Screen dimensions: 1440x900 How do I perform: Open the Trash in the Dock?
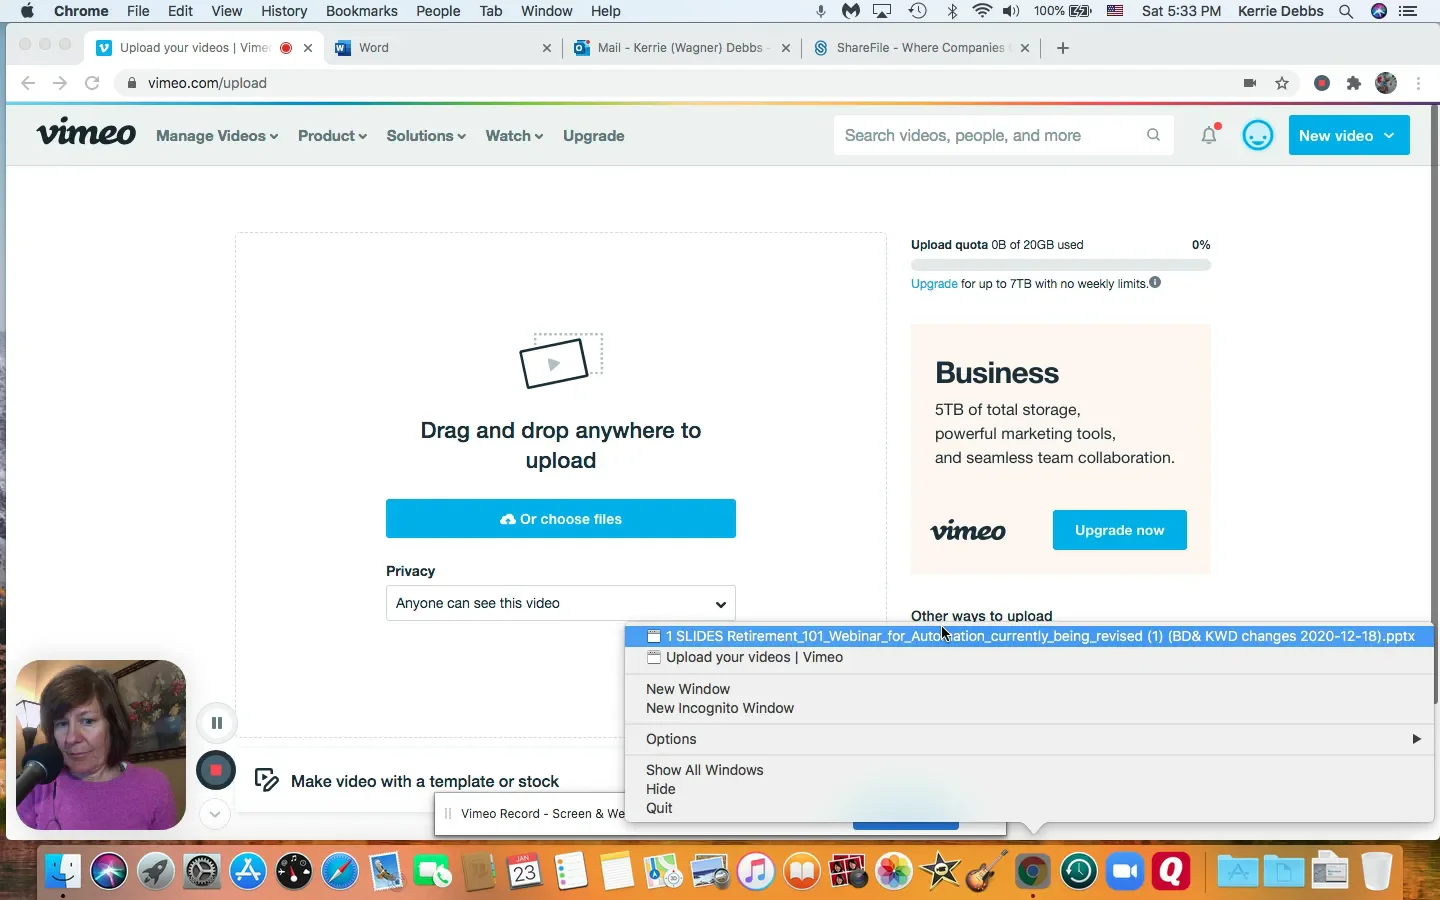pos(1377,872)
